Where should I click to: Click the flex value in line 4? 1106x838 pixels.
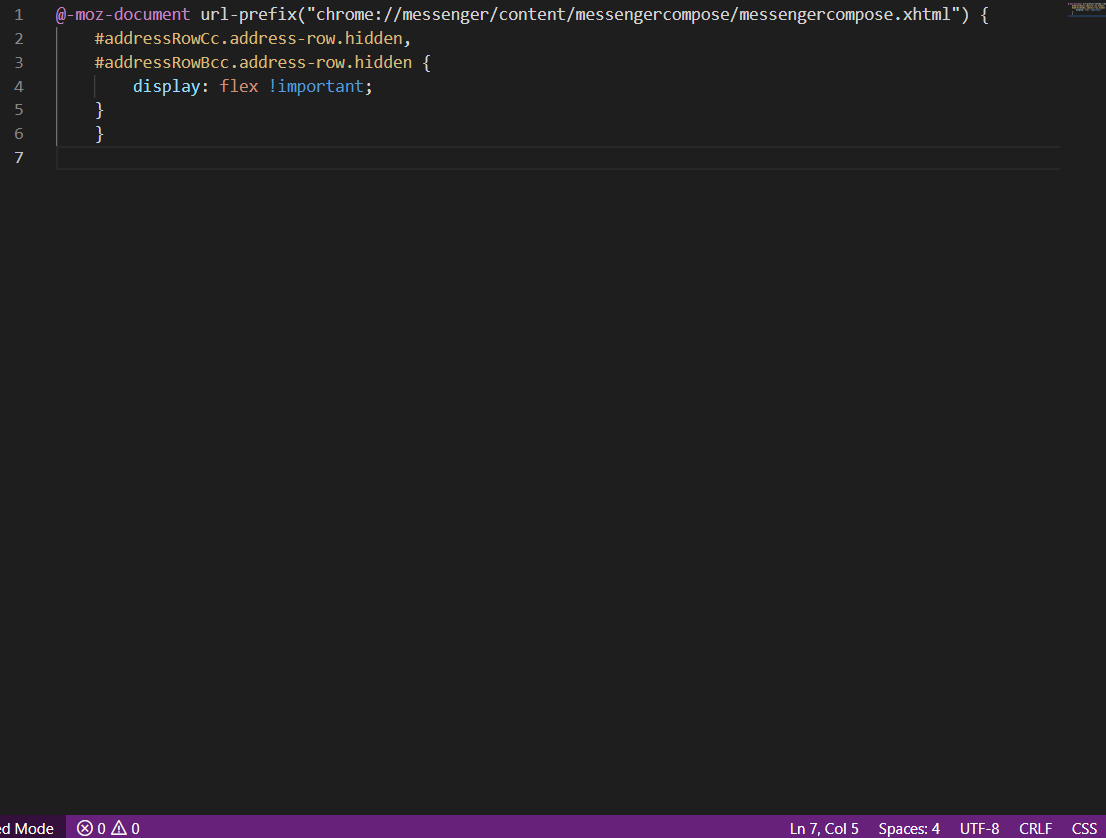pyautogui.click(x=239, y=86)
